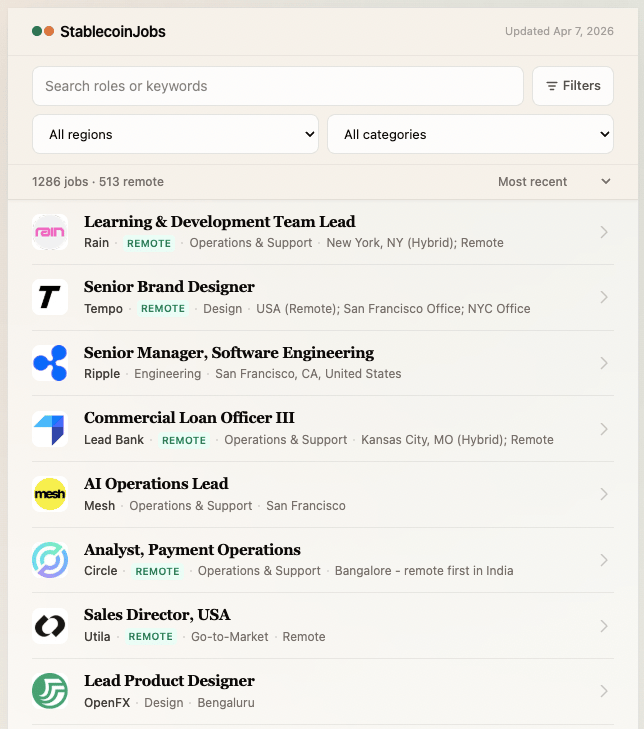Click "Bangalore - remote first in India" text

(x=424, y=570)
